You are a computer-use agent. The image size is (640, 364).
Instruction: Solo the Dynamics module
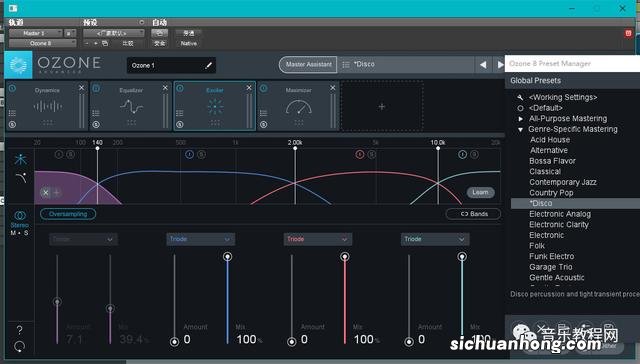click(x=12, y=124)
